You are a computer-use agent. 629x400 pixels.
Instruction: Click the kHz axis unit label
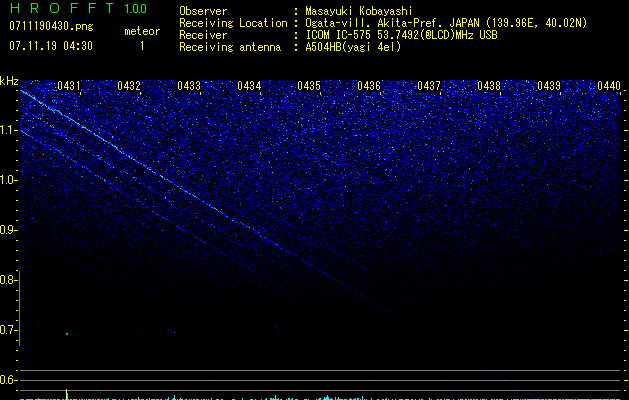(x=9, y=81)
